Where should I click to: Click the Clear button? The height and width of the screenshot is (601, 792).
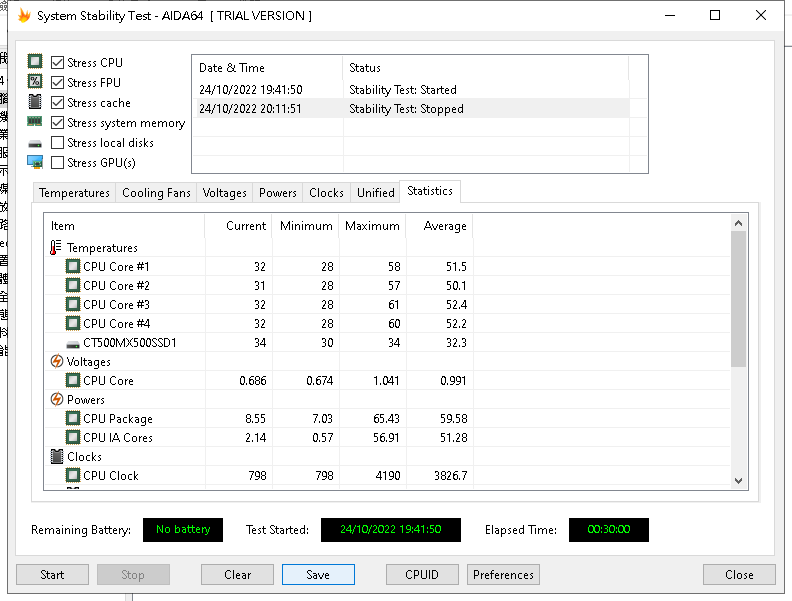pos(237,575)
